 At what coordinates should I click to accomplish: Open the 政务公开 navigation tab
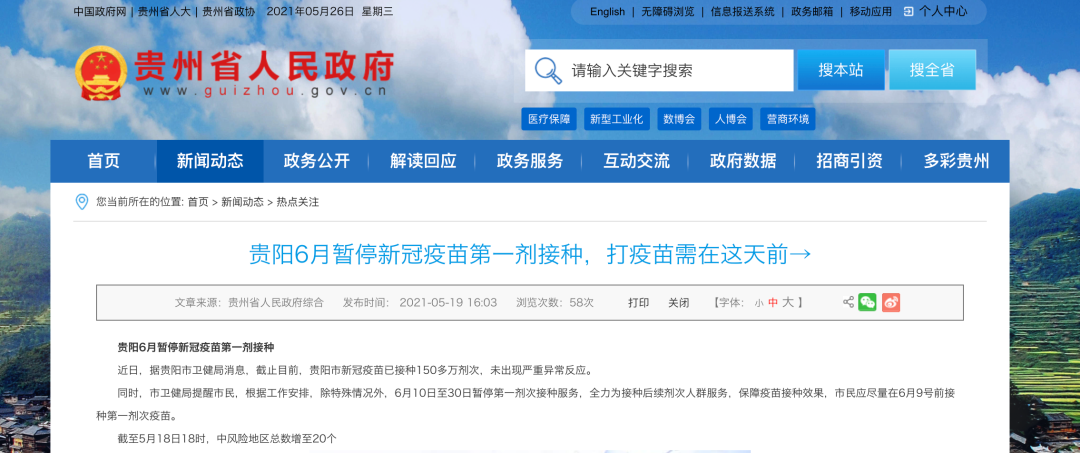(317, 161)
